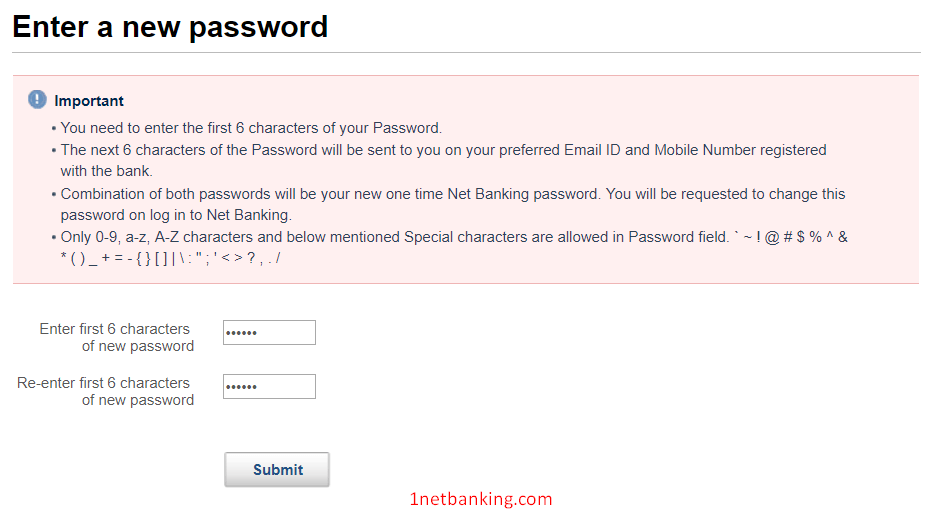
Task: Click the 'Enter a new password' heading
Action: 170,27
